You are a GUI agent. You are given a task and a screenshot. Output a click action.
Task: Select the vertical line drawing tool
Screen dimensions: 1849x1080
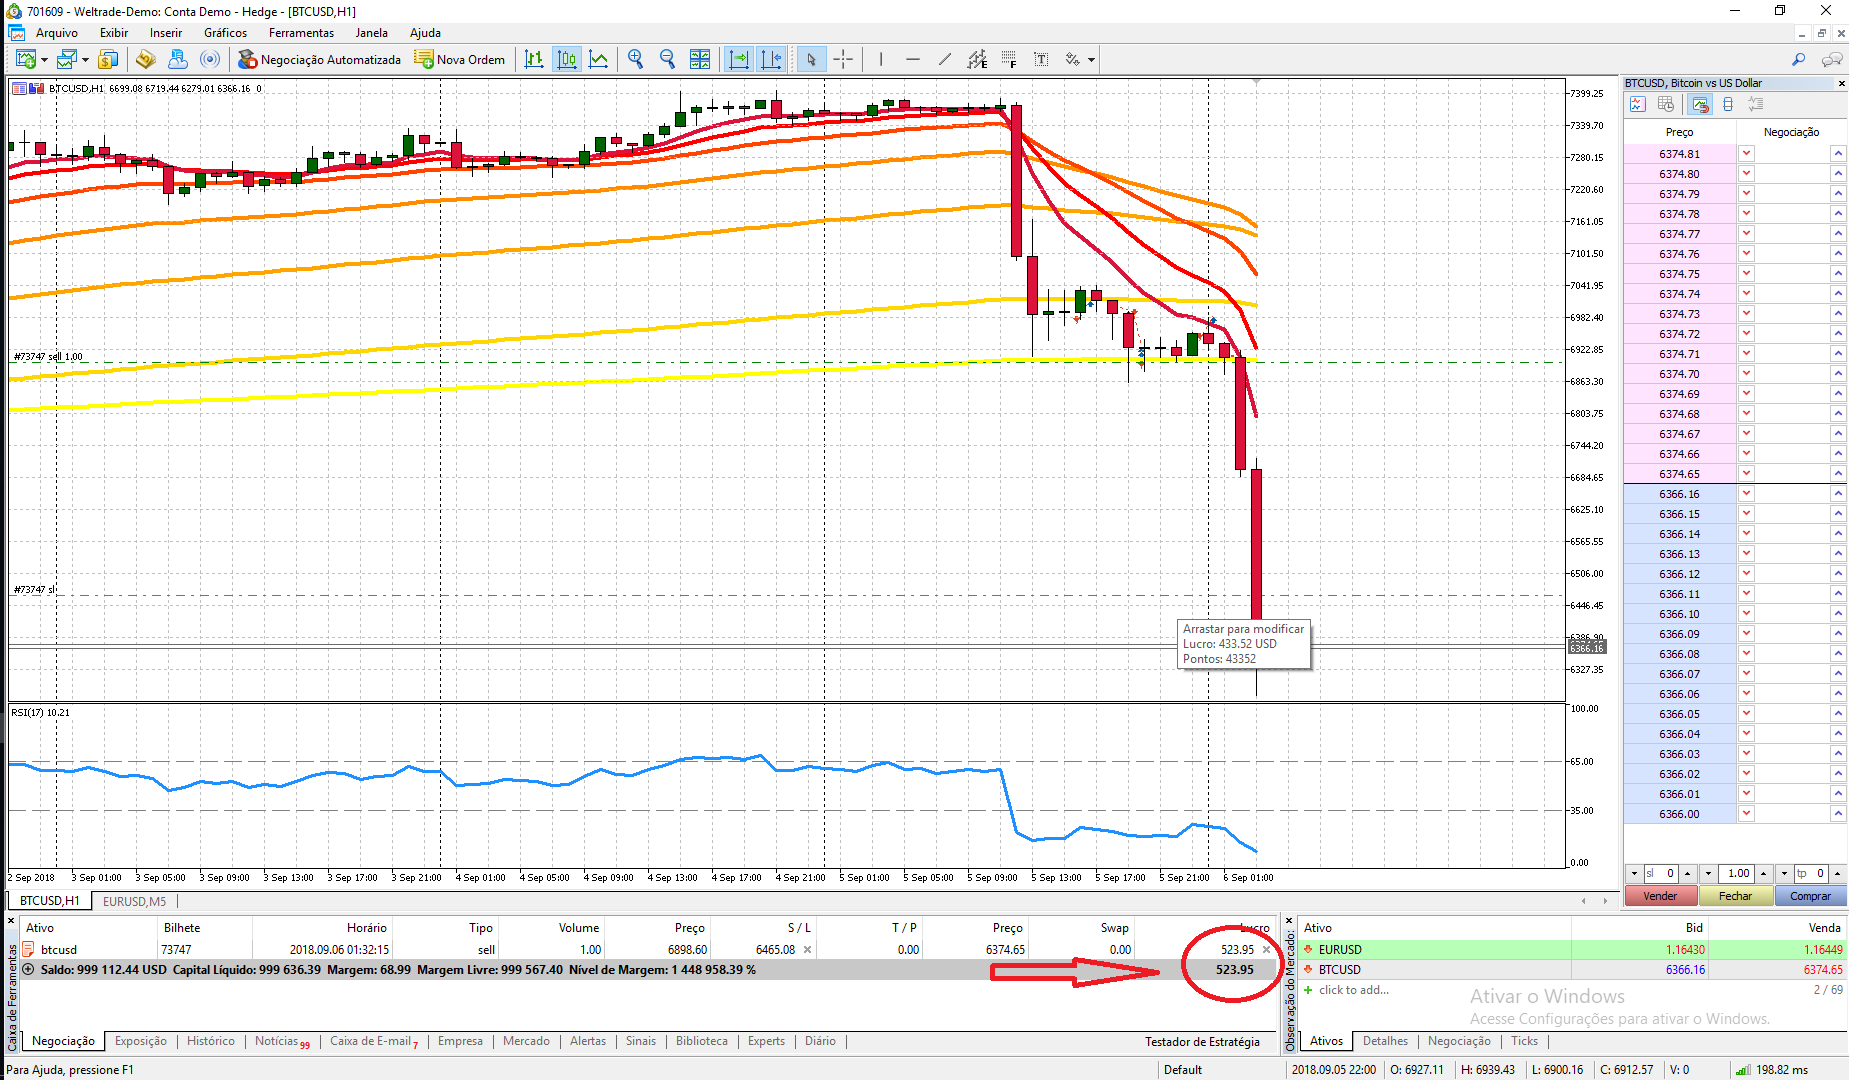click(881, 60)
